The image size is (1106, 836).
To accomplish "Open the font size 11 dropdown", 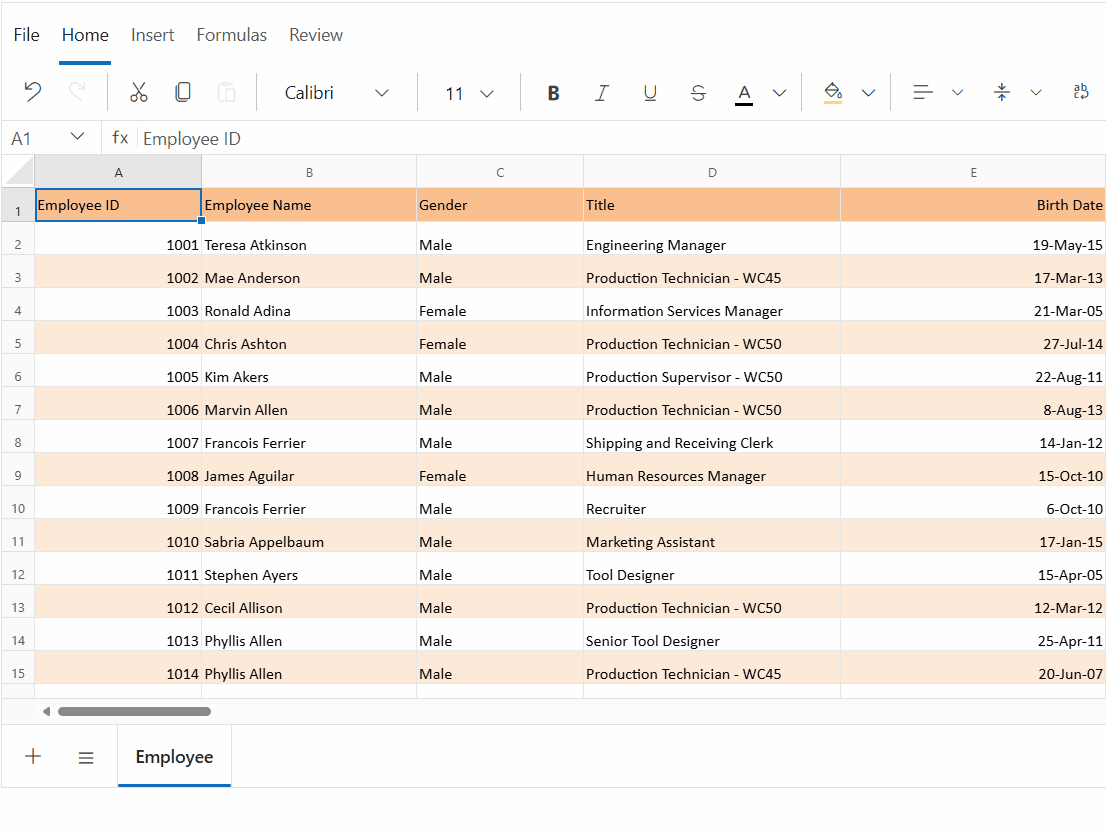I will 469,93.
